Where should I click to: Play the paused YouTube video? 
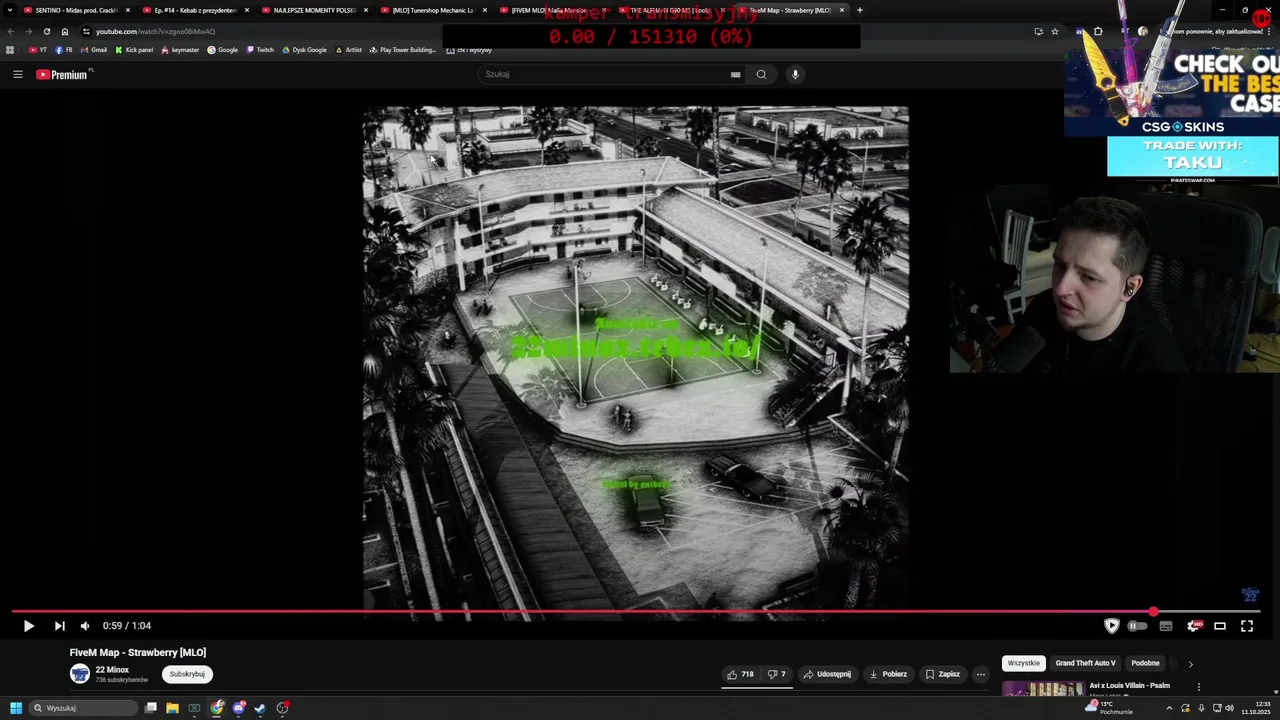coord(28,626)
